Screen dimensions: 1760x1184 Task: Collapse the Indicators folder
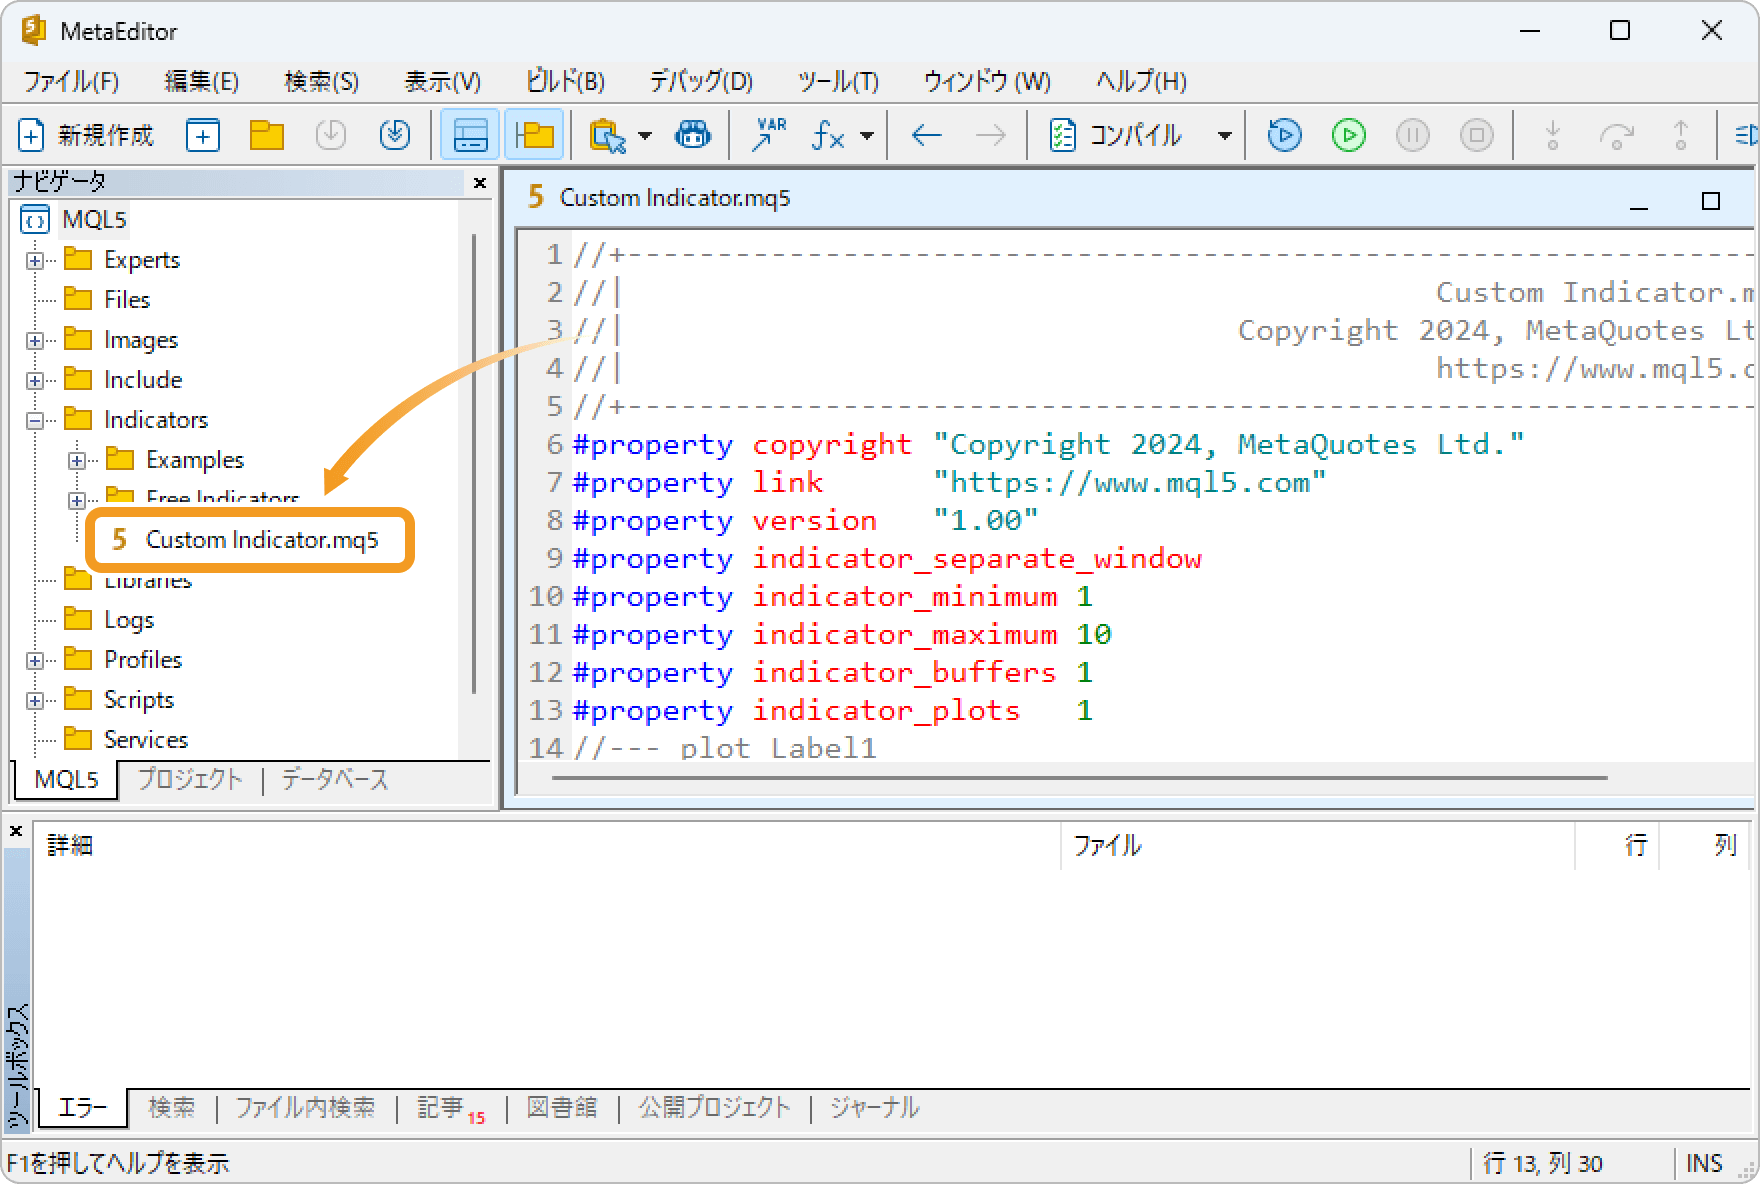pyautogui.click(x=35, y=420)
